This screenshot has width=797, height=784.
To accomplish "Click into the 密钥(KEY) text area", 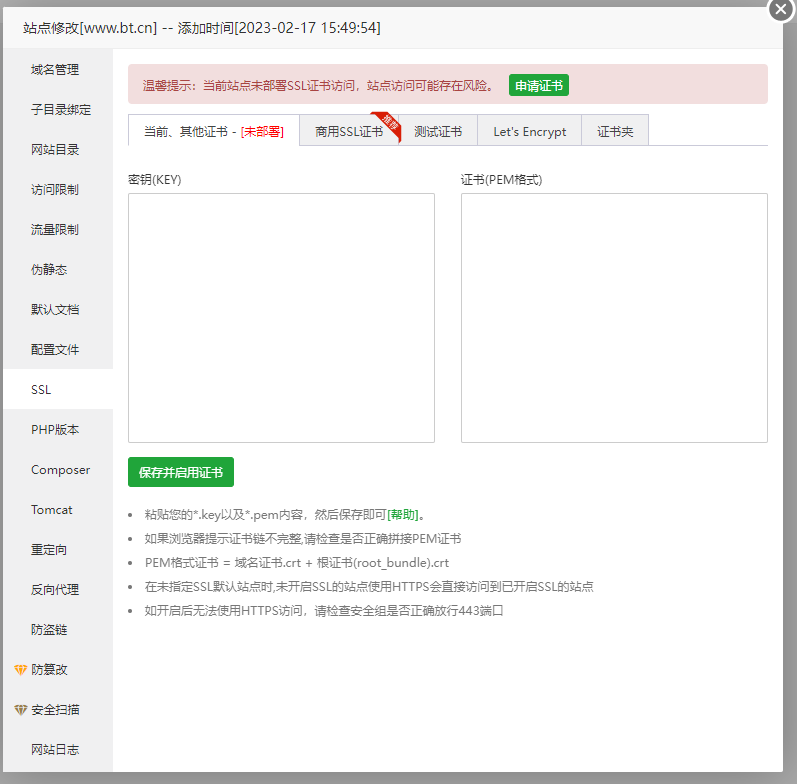I will tap(281, 317).
